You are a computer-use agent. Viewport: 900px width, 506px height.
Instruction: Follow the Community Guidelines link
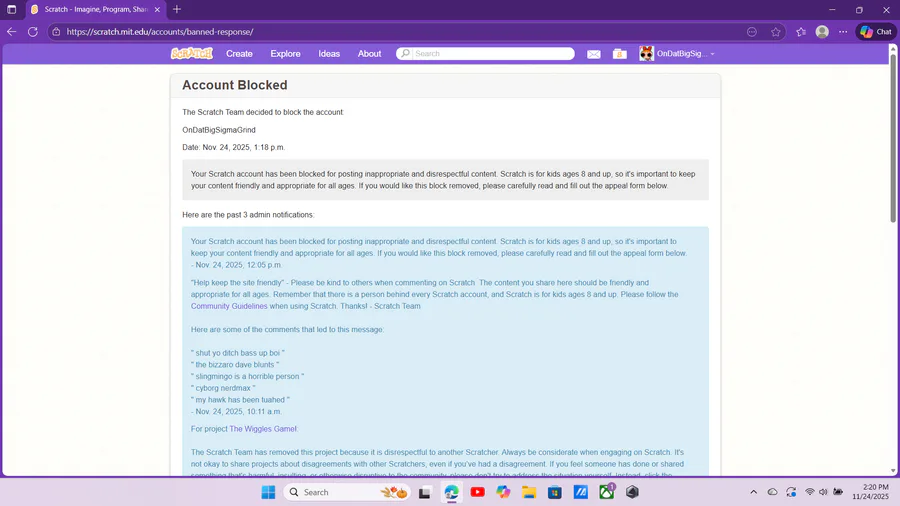pos(229,306)
